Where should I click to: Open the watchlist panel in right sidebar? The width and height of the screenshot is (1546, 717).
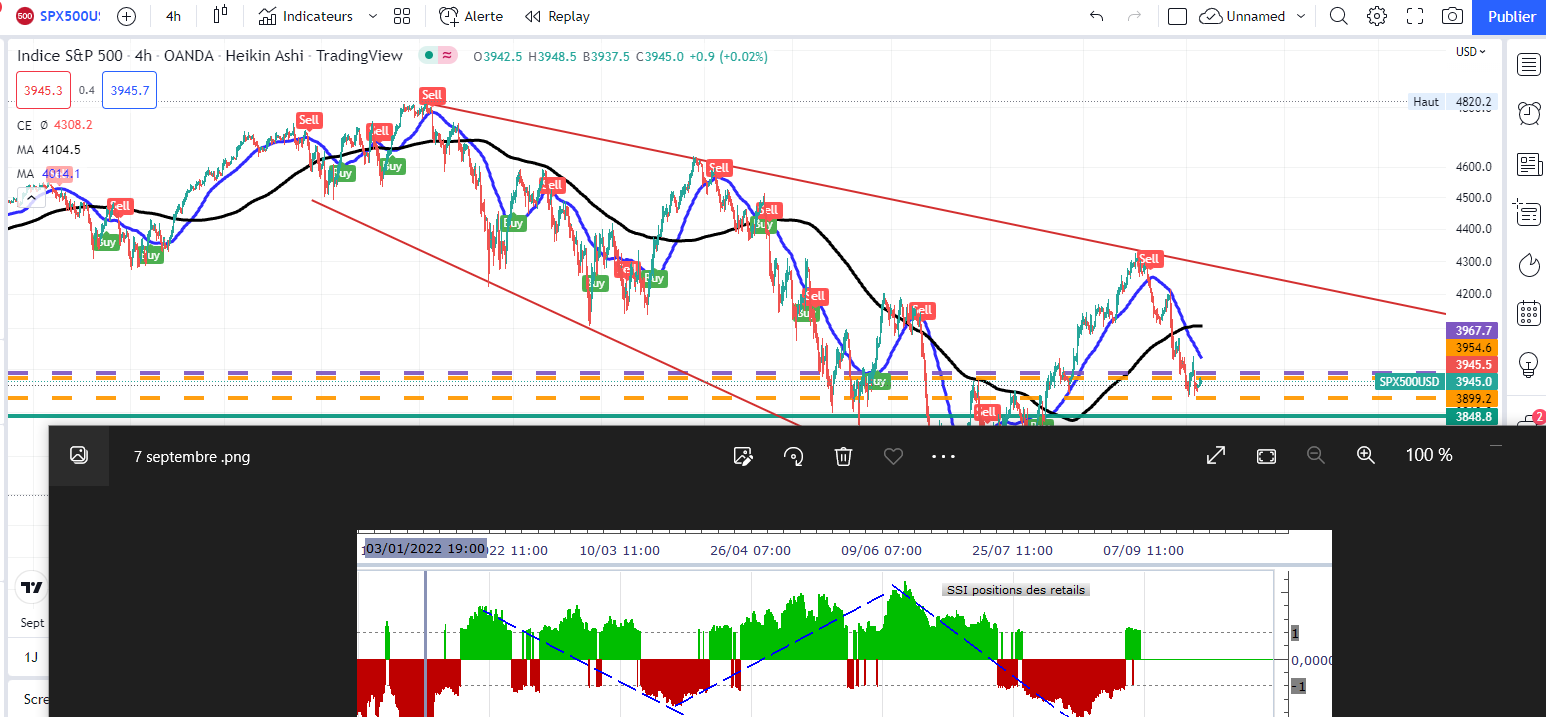click(1528, 65)
